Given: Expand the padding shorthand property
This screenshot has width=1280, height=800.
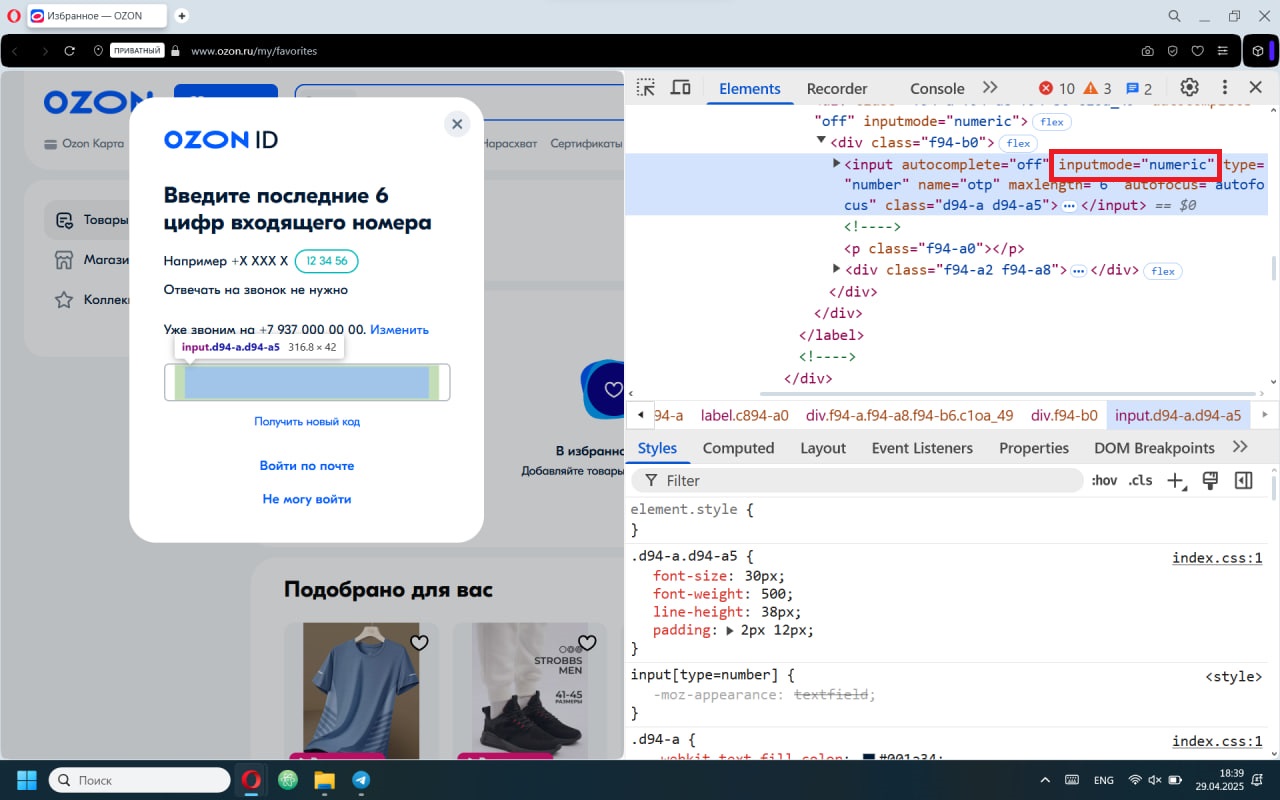Looking at the screenshot, I should [730, 631].
